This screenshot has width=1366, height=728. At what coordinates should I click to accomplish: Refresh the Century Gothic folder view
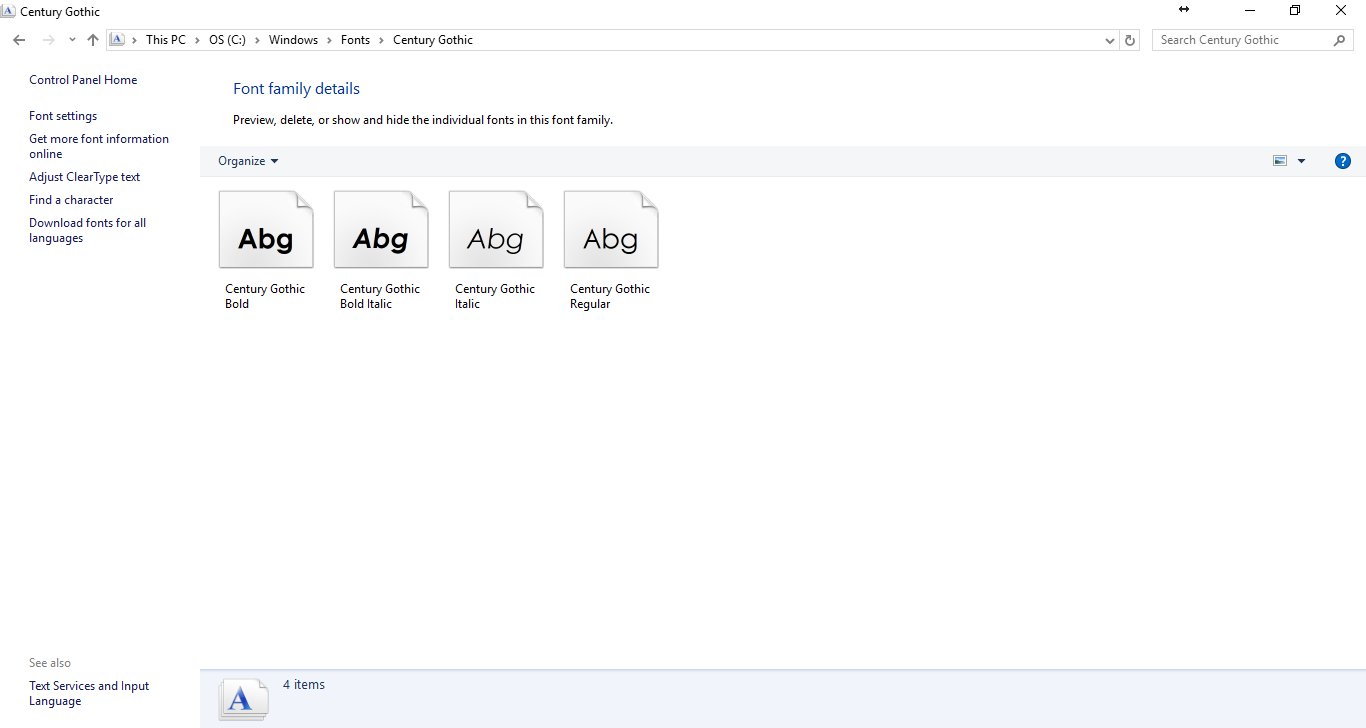[1130, 40]
